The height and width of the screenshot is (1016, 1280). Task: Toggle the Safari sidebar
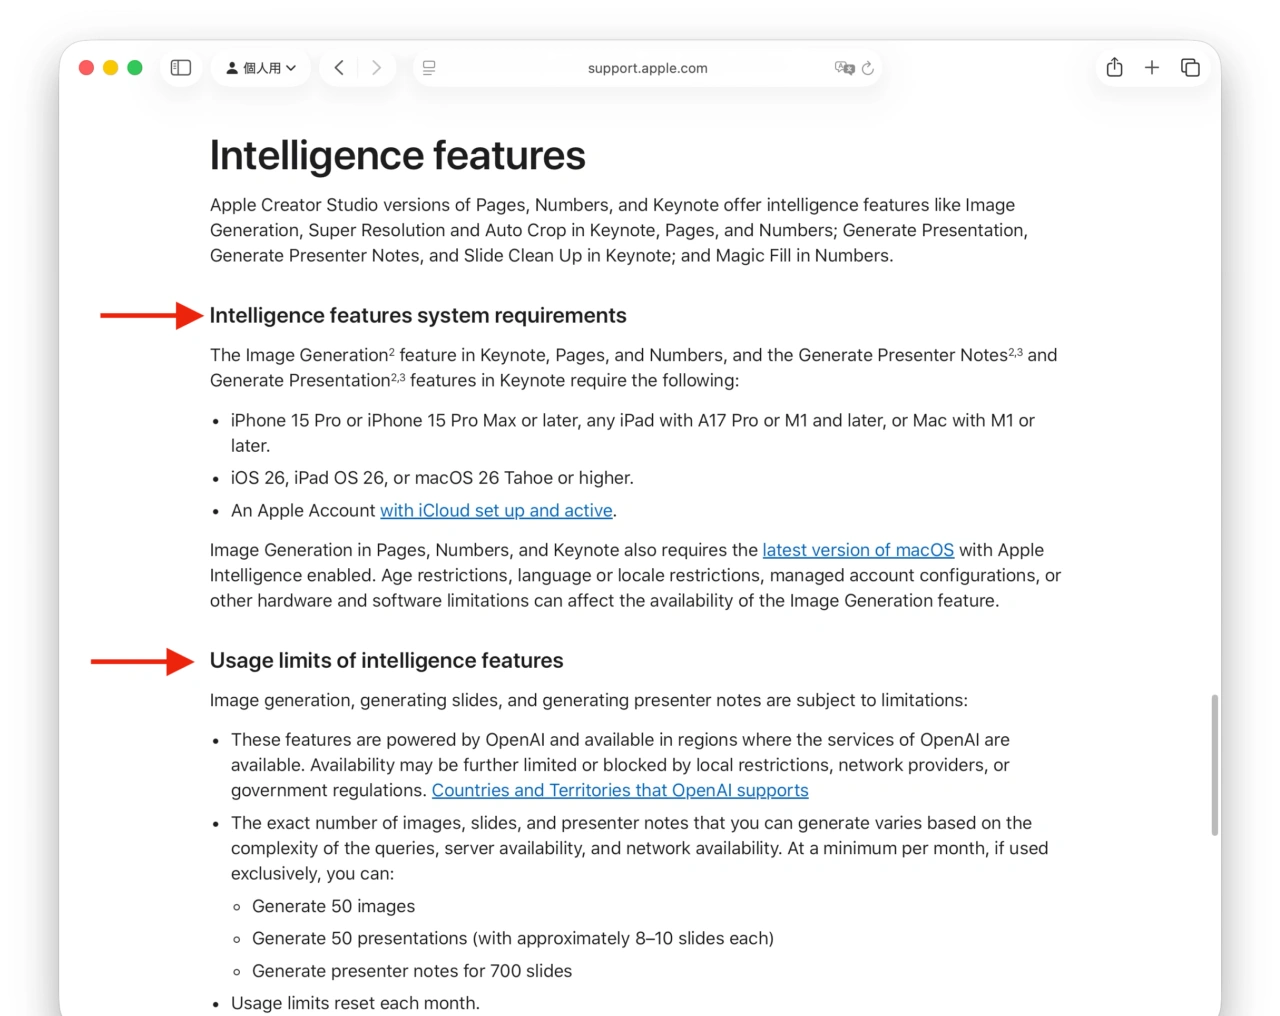181,68
